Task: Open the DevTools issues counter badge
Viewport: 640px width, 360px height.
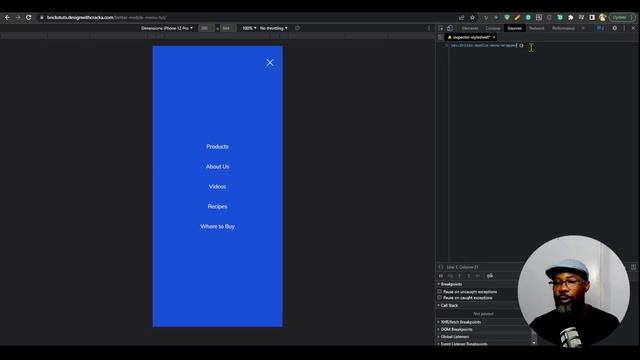Action: click(600, 28)
